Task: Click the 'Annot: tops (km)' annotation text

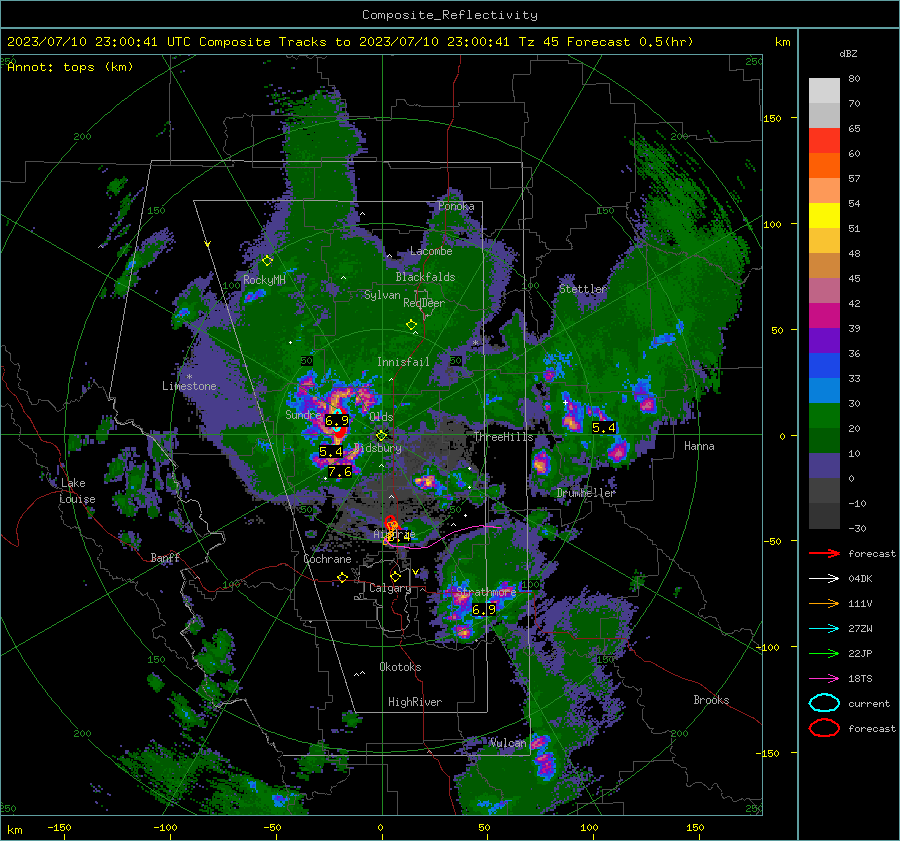Action: 70,67
